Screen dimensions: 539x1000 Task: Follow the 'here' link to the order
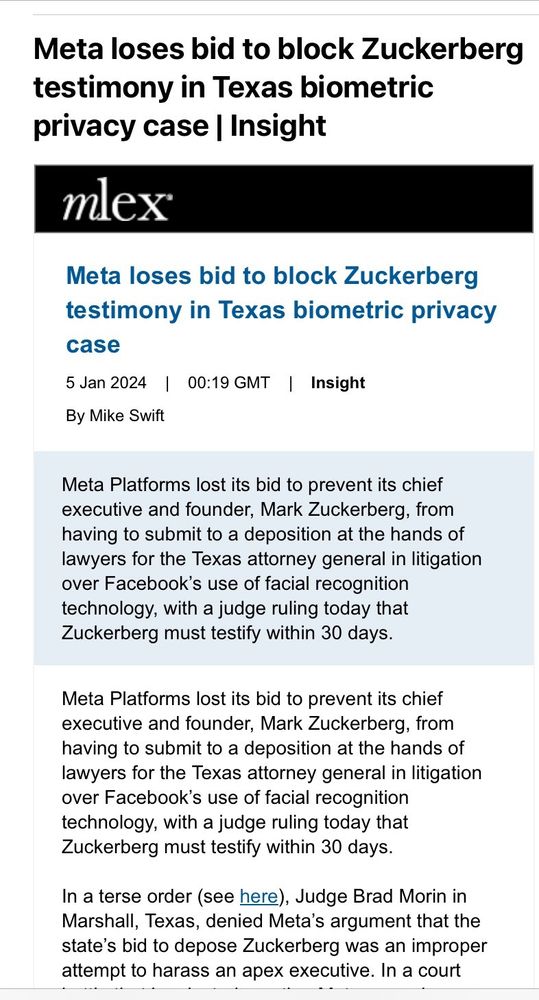[x=258, y=897]
